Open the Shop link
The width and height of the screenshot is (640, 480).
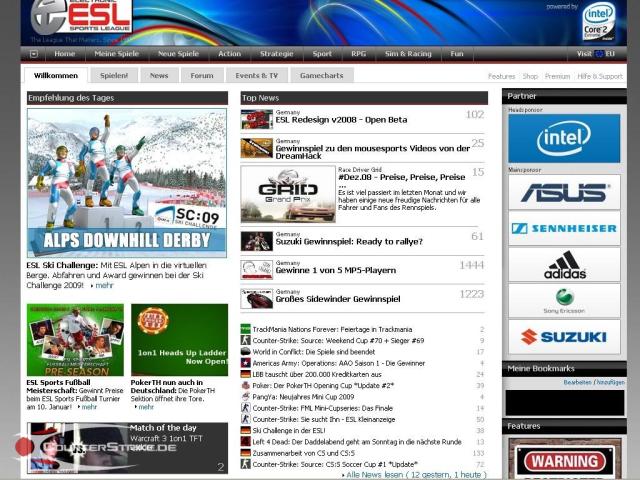coord(530,76)
